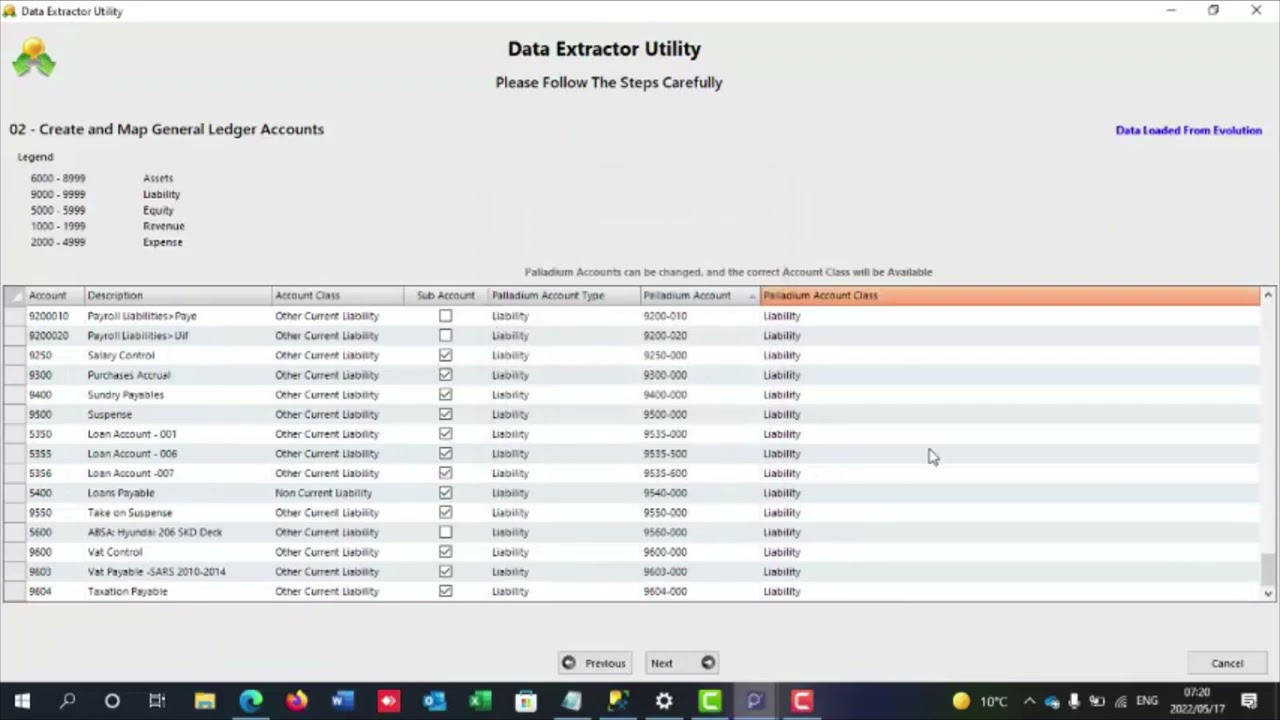
Task: Open File Explorer from the taskbar
Action: tap(204, 701)
